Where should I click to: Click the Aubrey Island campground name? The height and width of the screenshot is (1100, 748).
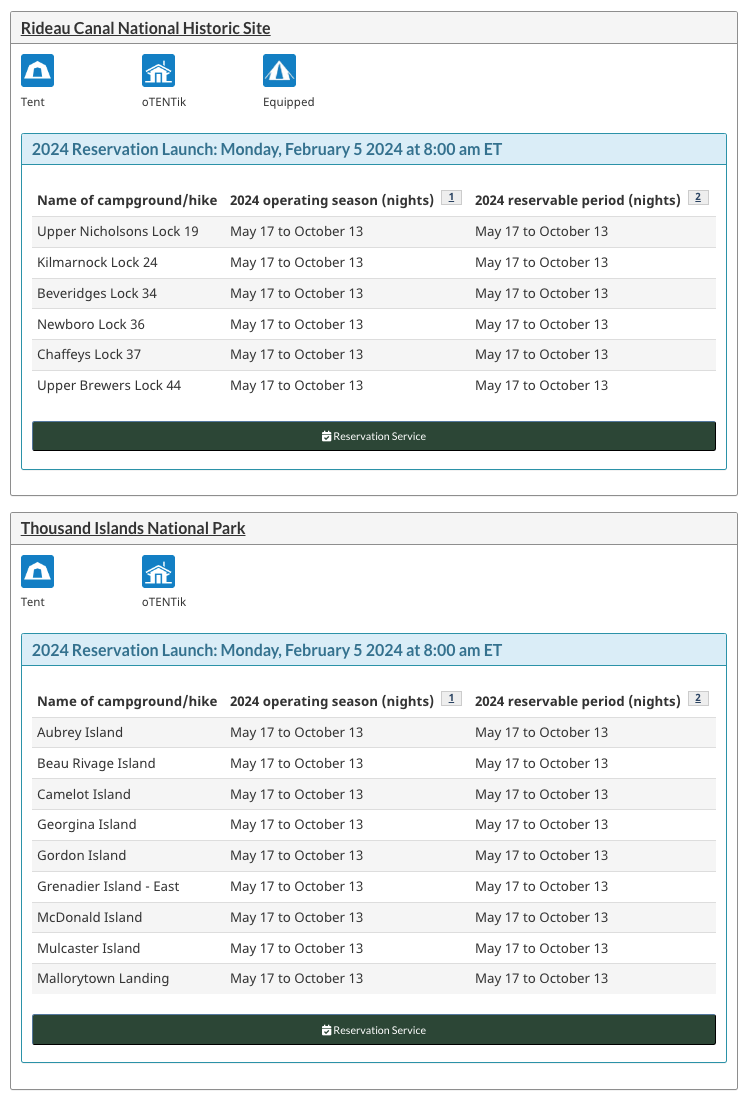[80, 733]
